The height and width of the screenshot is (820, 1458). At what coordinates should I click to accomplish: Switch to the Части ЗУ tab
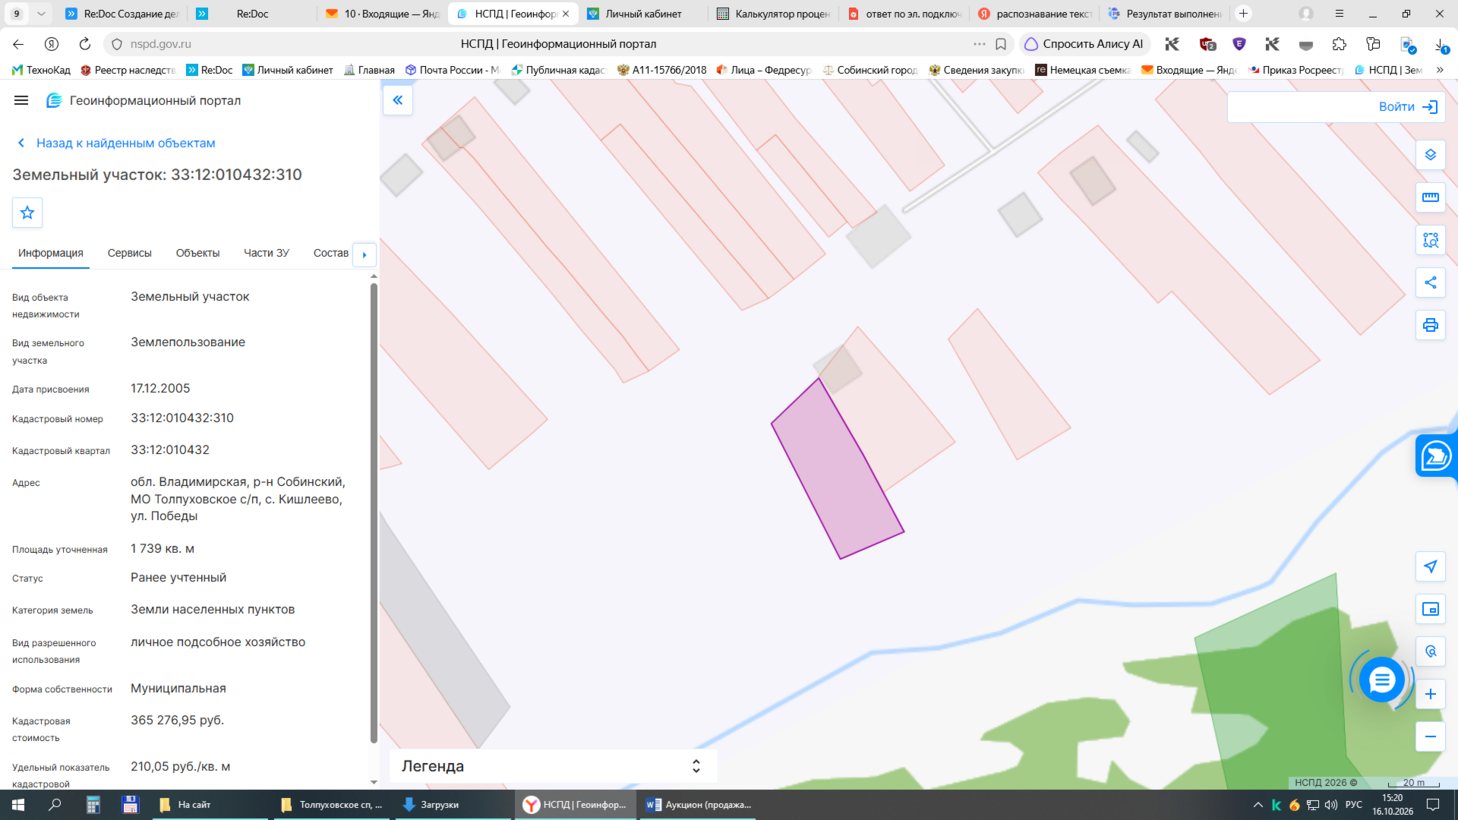tap(266, 253)
